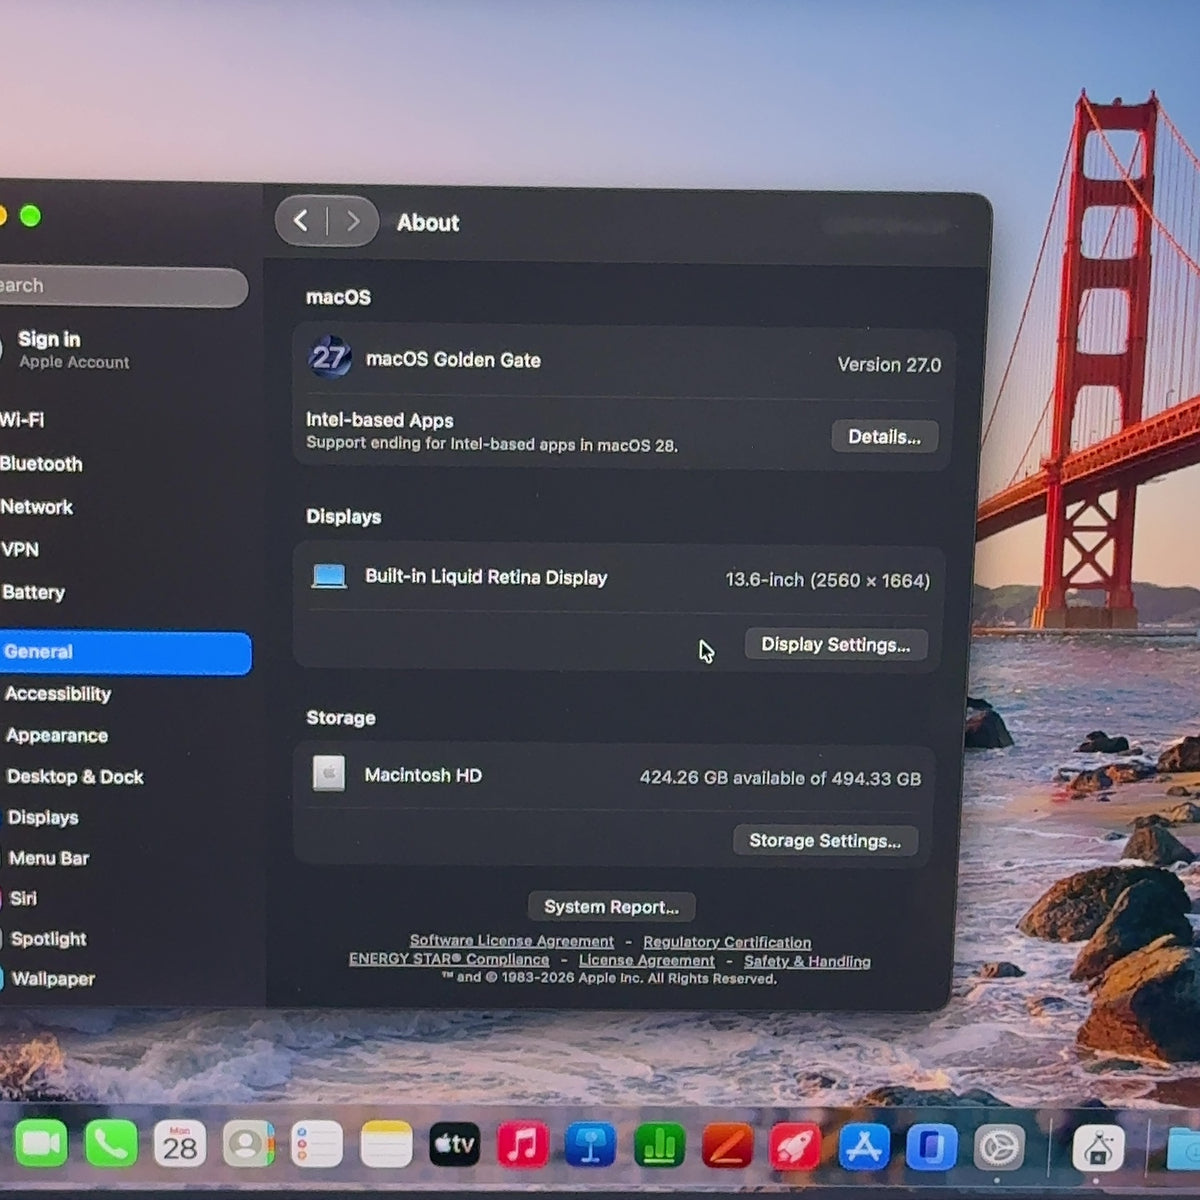1200x1200 pixels.
Task: Click the laptop icon beside Built-in Display
Action: (x=329, y=576)
